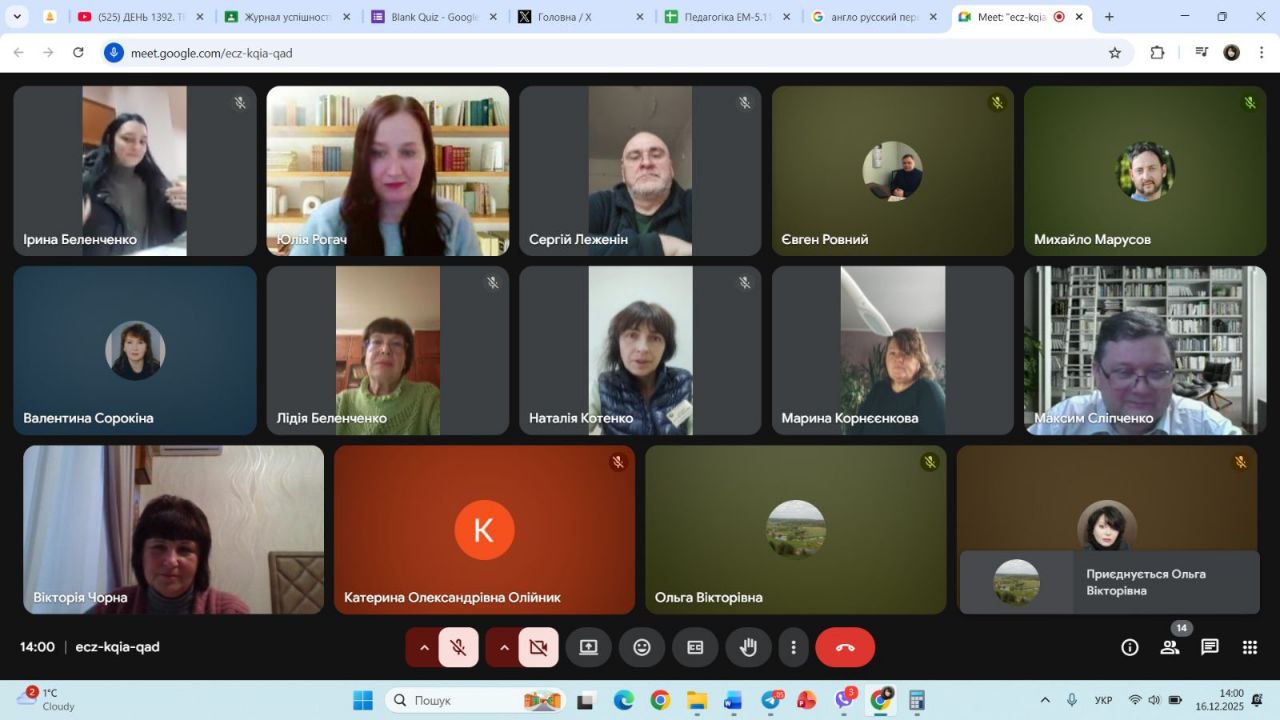Open meeting details info icon
The width and height of the screenshot is (1280, 720).
1130,647
